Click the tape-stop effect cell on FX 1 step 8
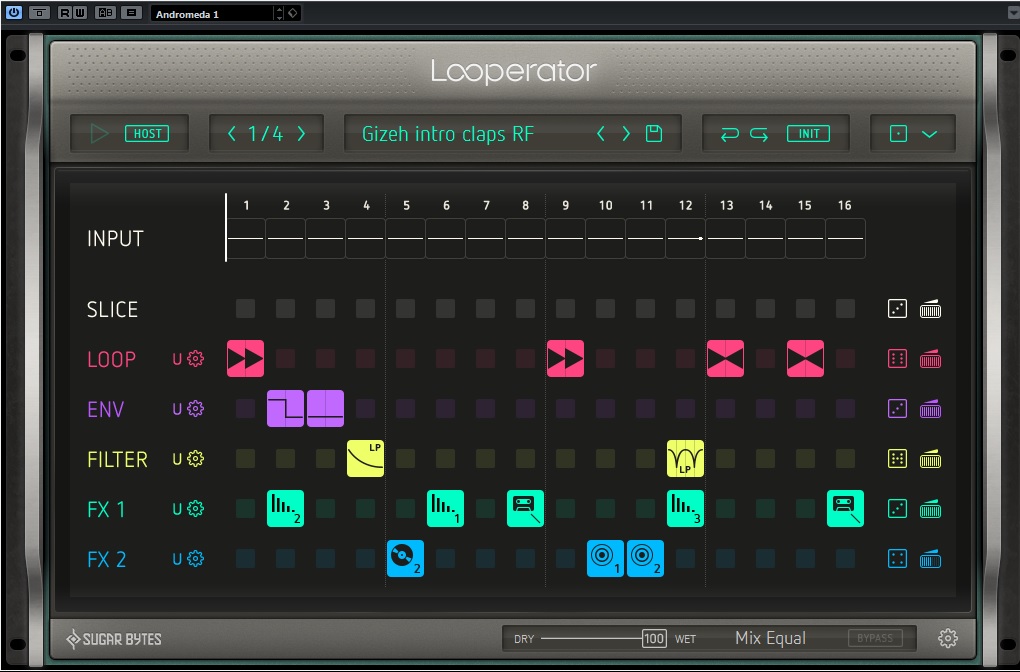Screen dimensions: 1020x672 point(525,508)
